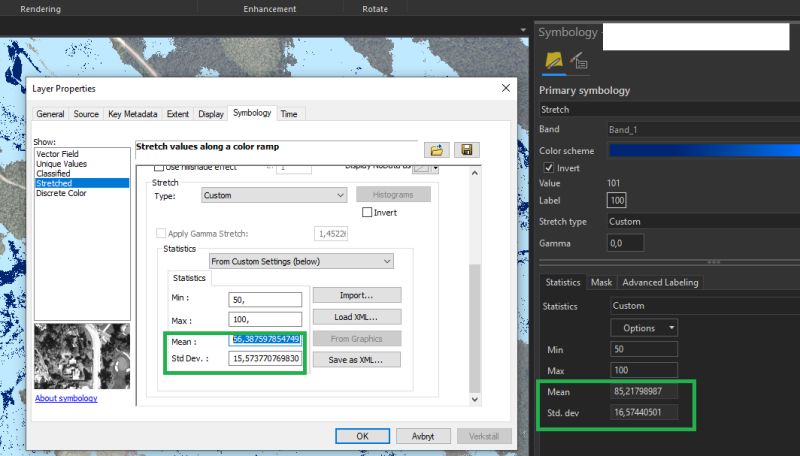The height and width of the screenshot is (456, 800).
Task: Open the Advanced Labeling tab
Action: point(660,282)
